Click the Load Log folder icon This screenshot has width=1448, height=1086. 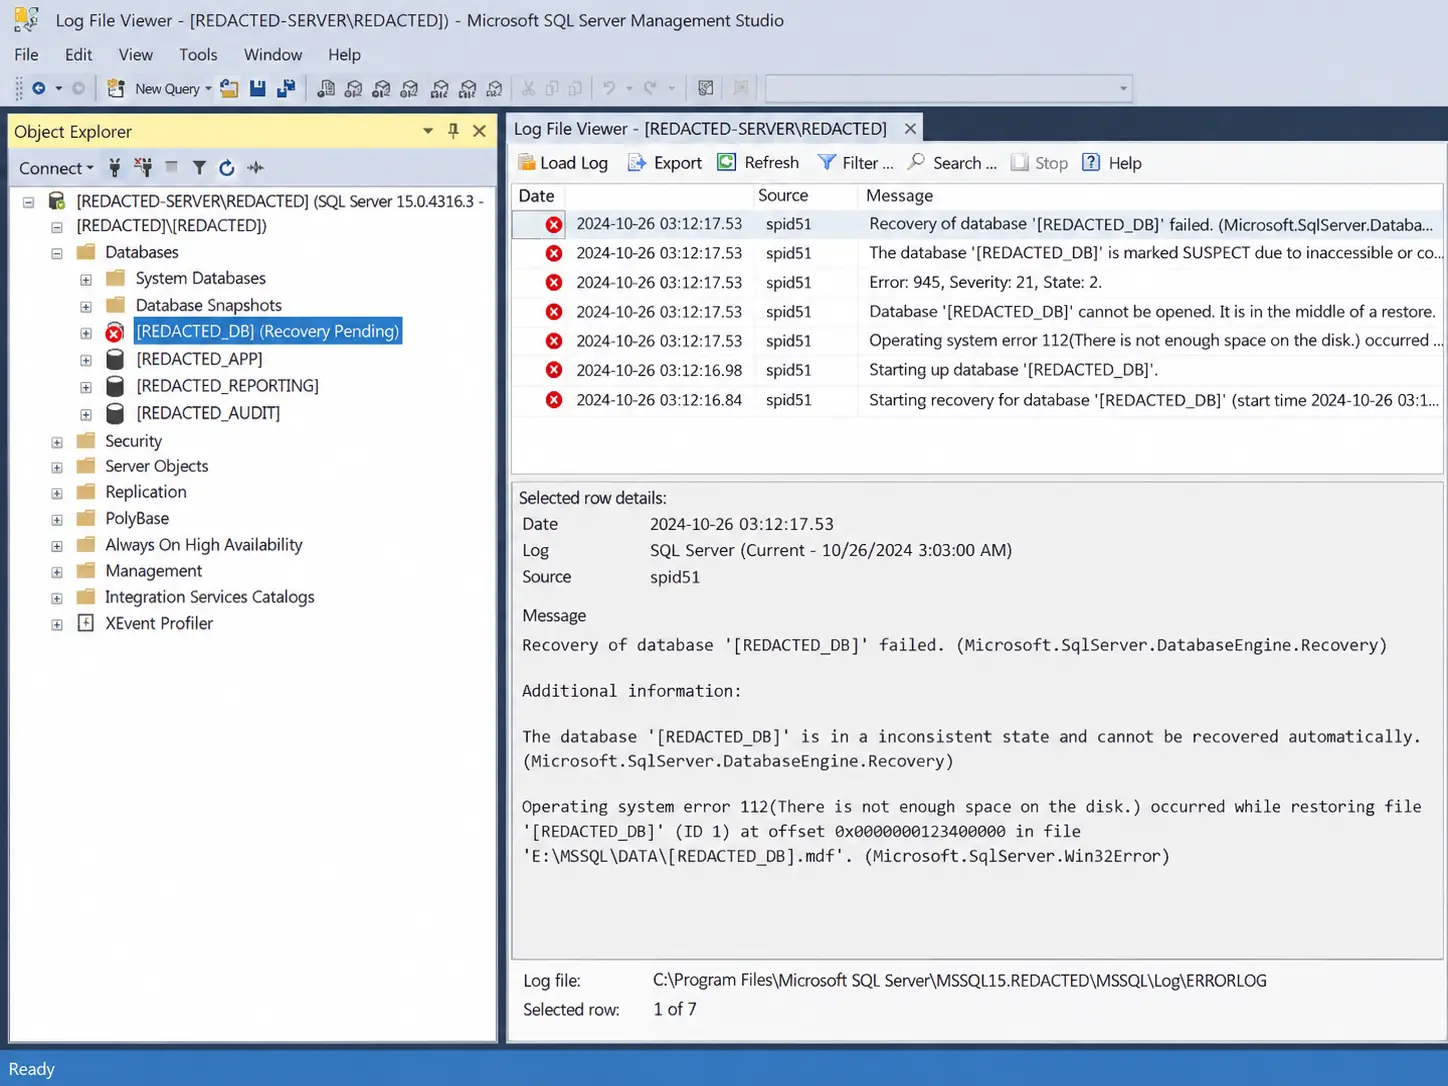[527, 162]
